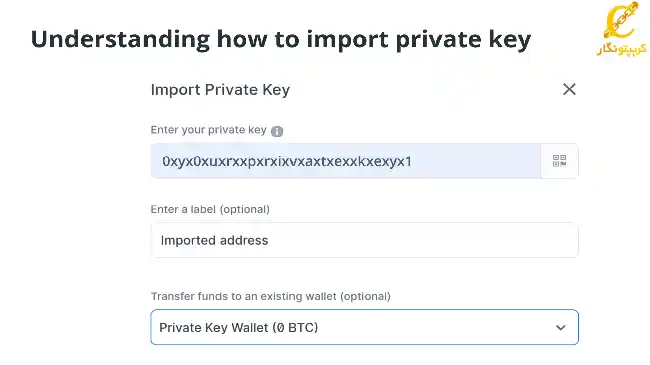Click the golden chain logo icon
This screenshot has width=650, height=365.
coord(621,20)
